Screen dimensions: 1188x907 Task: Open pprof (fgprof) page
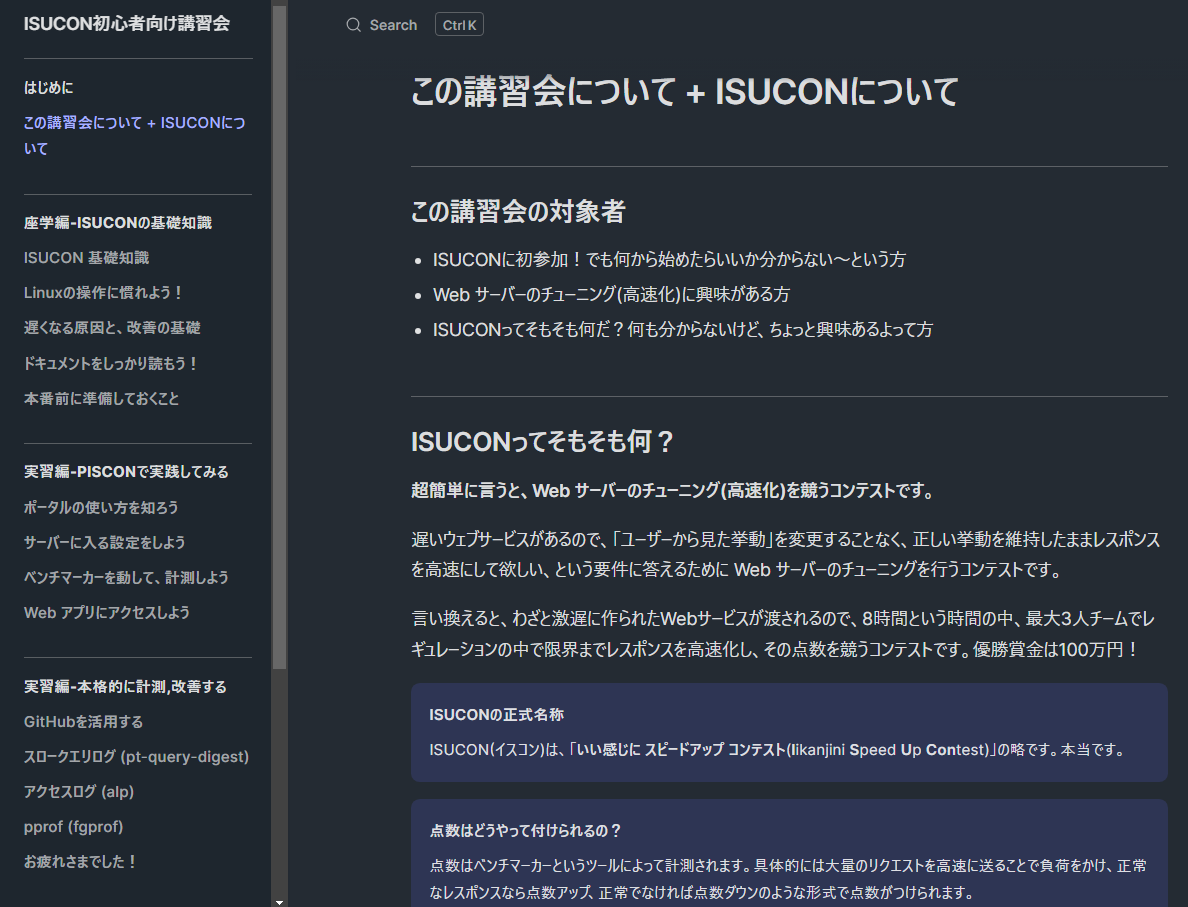(x=73, y=826)
